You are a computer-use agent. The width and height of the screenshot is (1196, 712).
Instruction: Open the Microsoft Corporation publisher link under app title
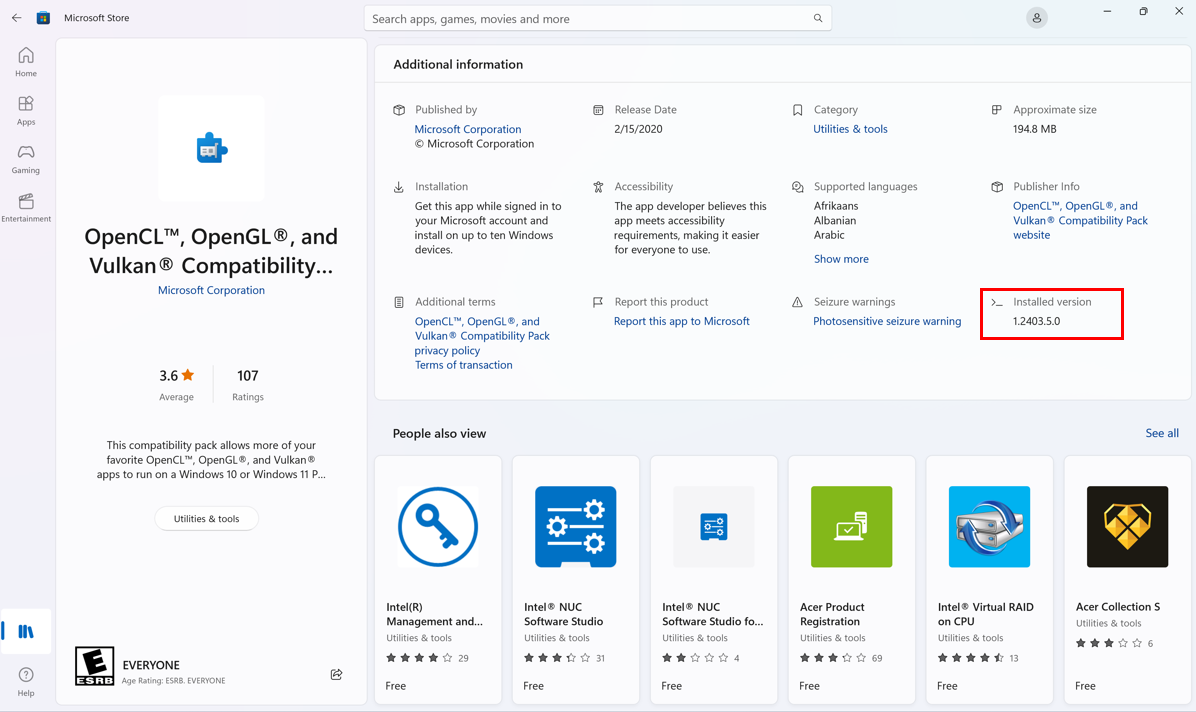click(x=211, y=290)
